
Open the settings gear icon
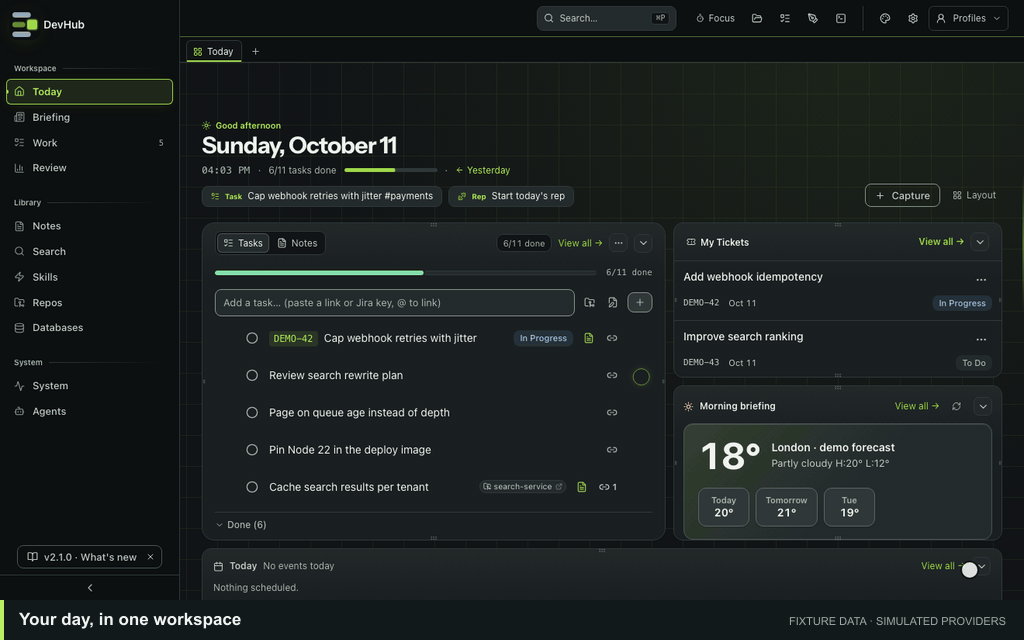(x=913, y=18)
